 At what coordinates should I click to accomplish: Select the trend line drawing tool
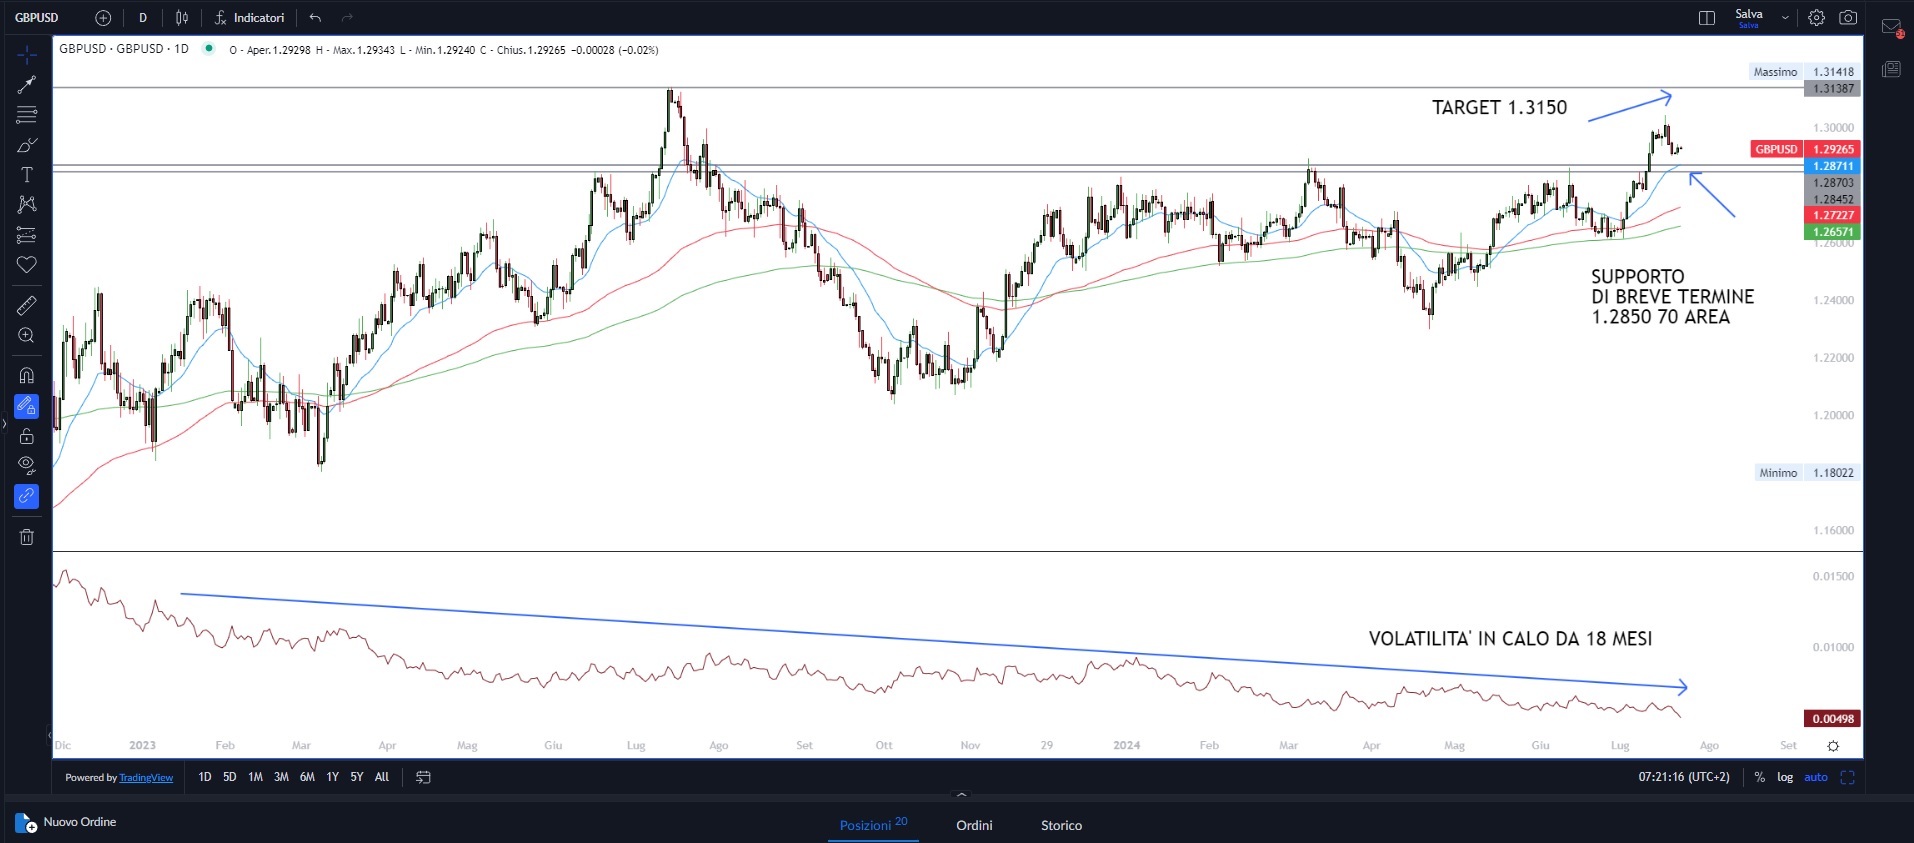[x=27, y=85]
